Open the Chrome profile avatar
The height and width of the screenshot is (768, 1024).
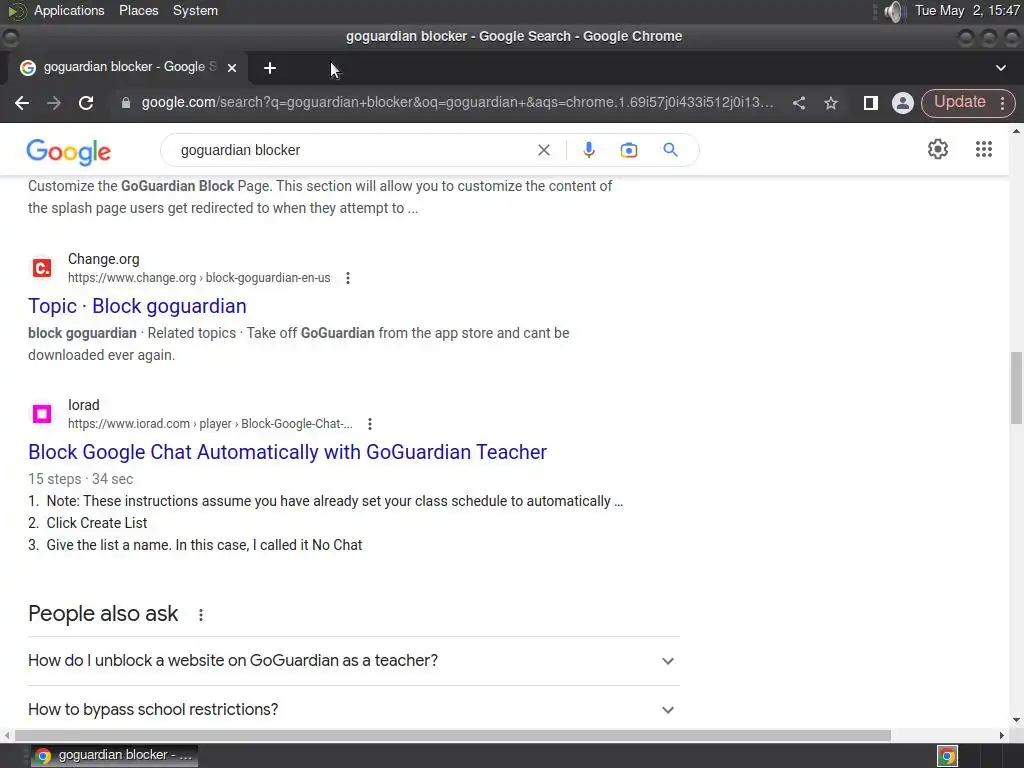(x=903, y=103)
